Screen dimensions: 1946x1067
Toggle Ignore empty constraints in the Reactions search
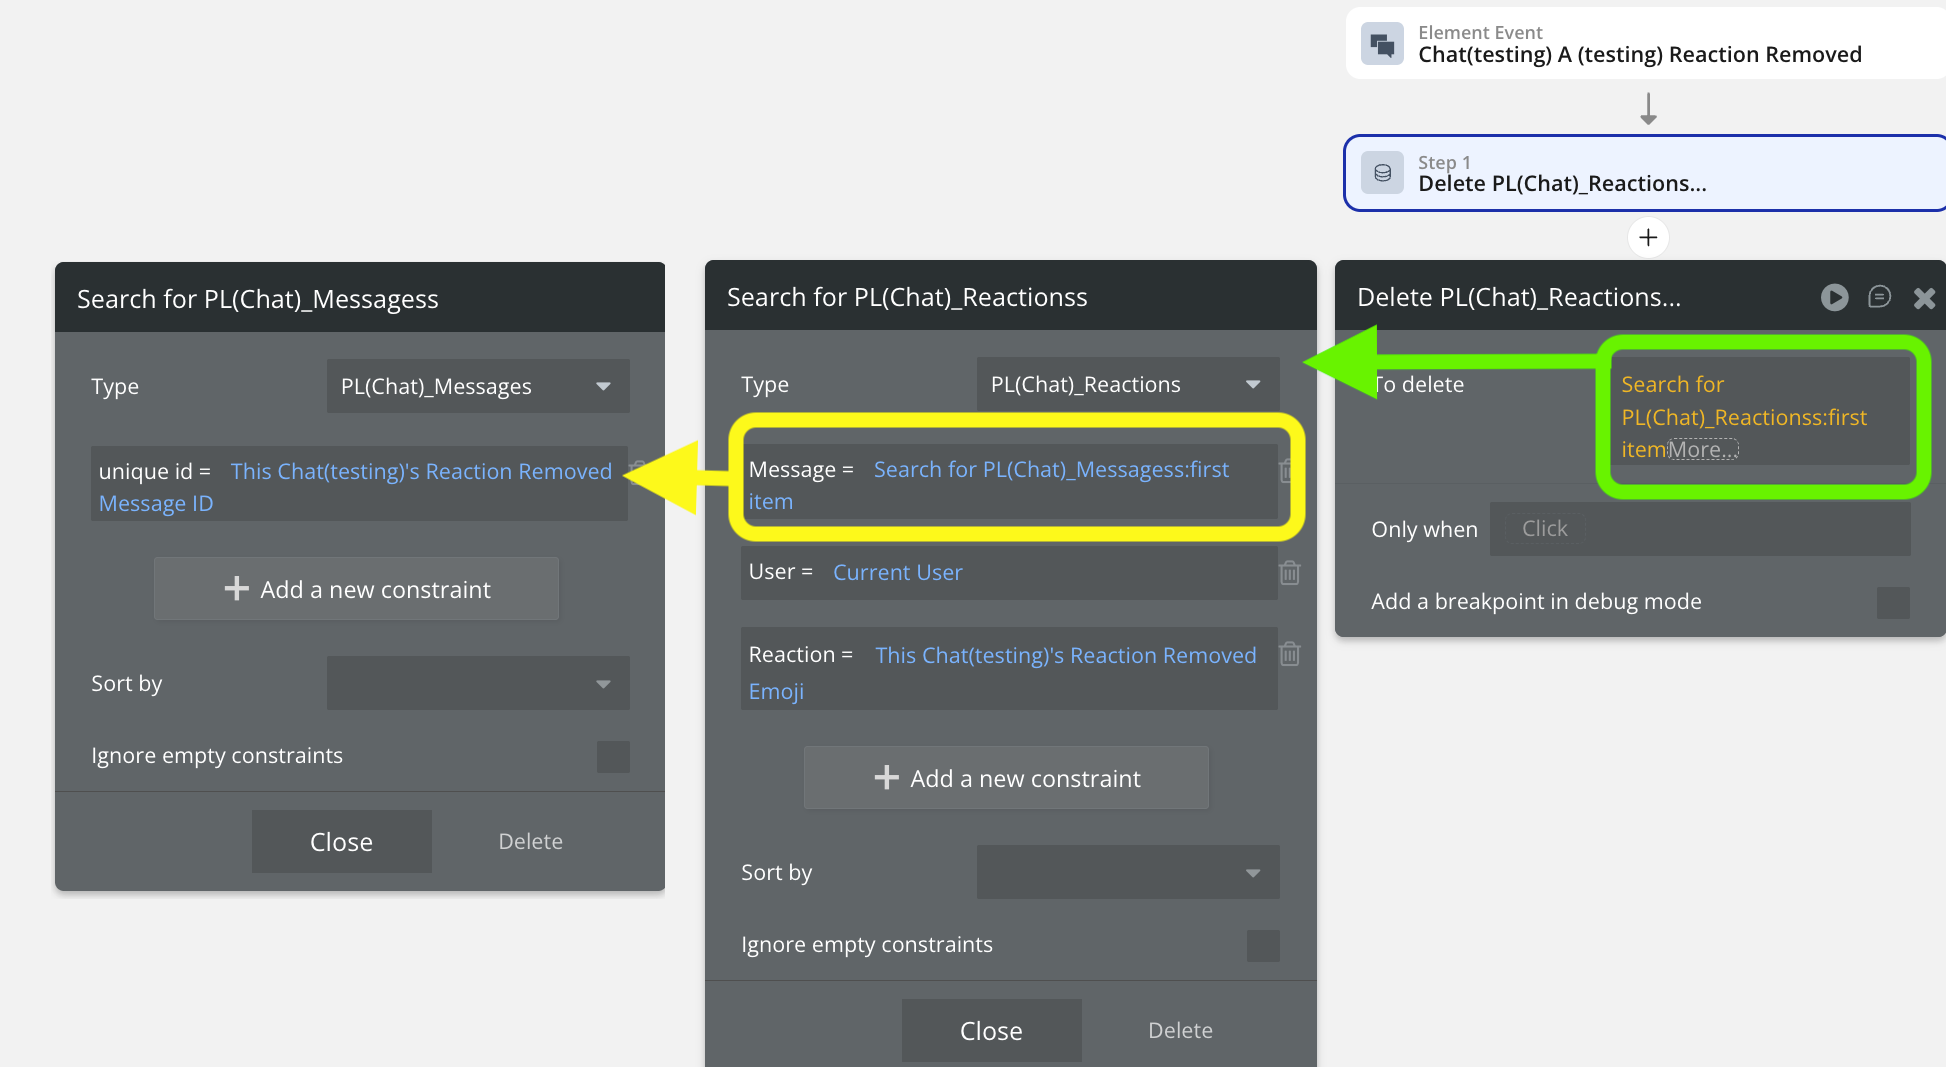pos(1263,945)
